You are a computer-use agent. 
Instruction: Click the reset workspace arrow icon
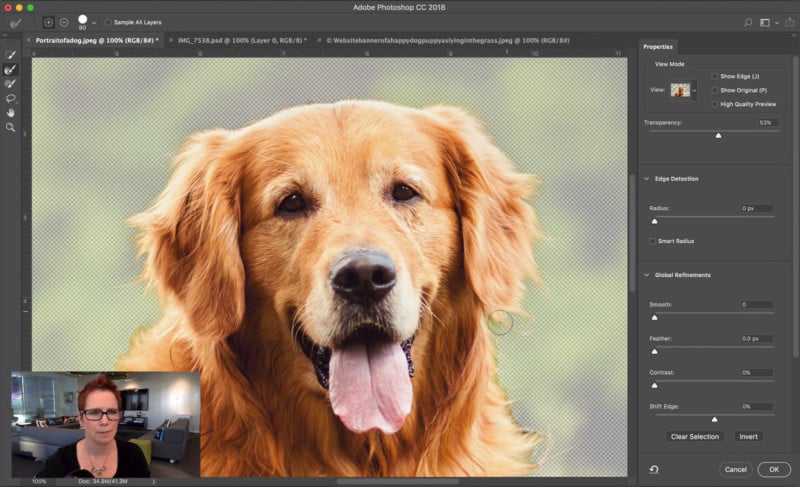tap(654, 470)
